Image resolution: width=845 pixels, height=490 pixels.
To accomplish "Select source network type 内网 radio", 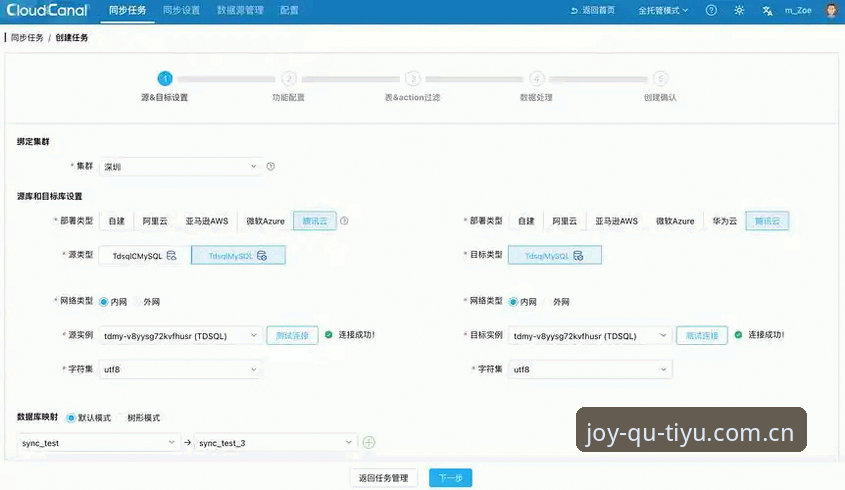I will pos(104,302).
